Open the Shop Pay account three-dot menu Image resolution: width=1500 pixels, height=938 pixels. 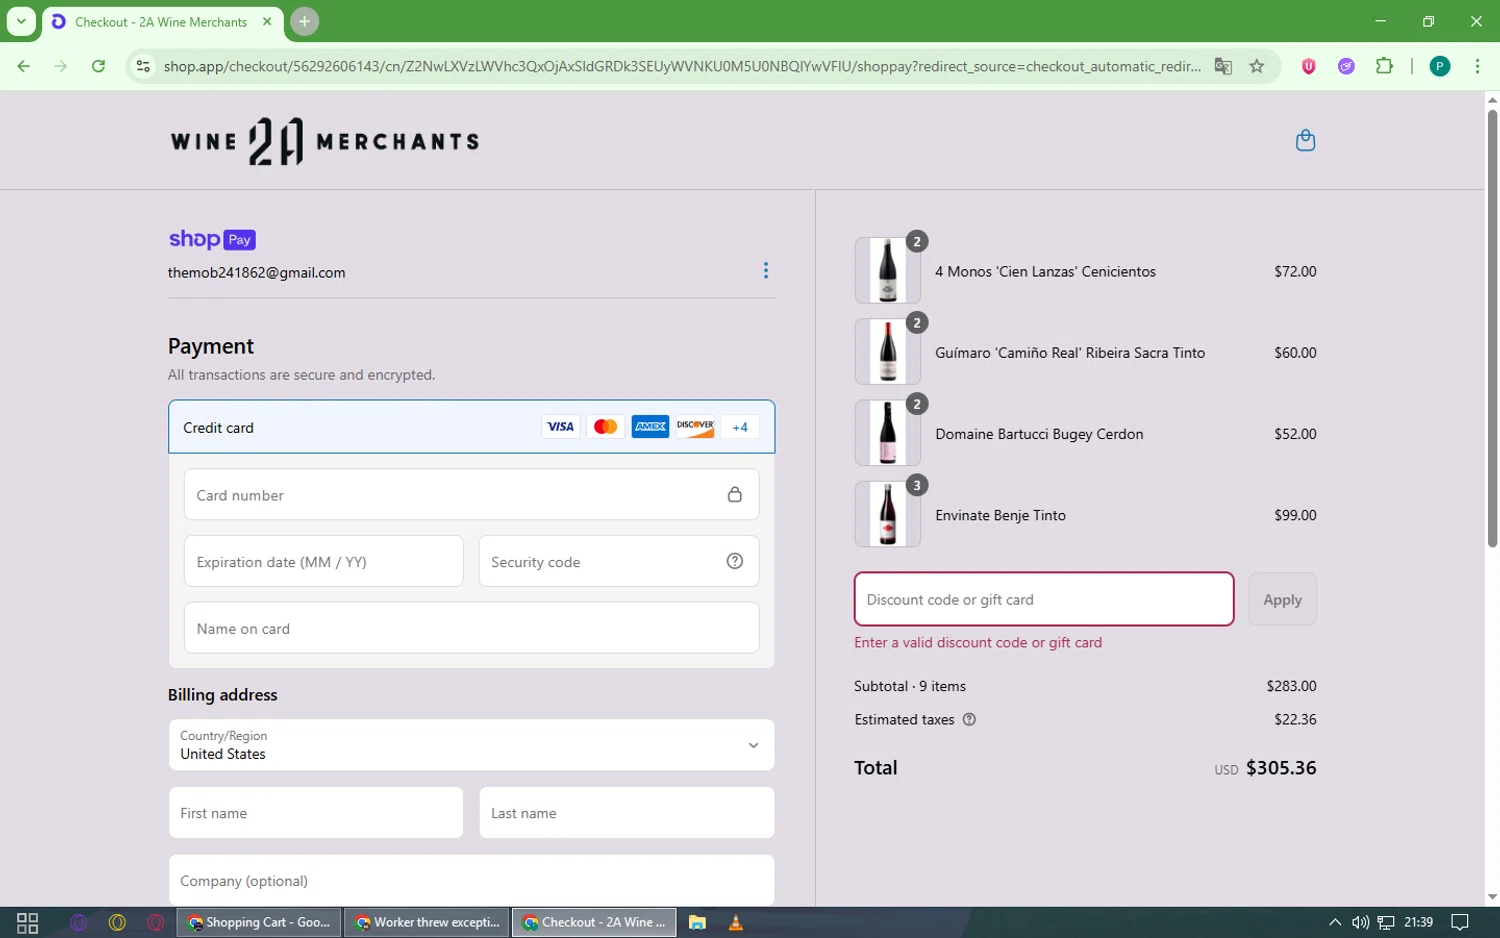(x=766, y=270)
